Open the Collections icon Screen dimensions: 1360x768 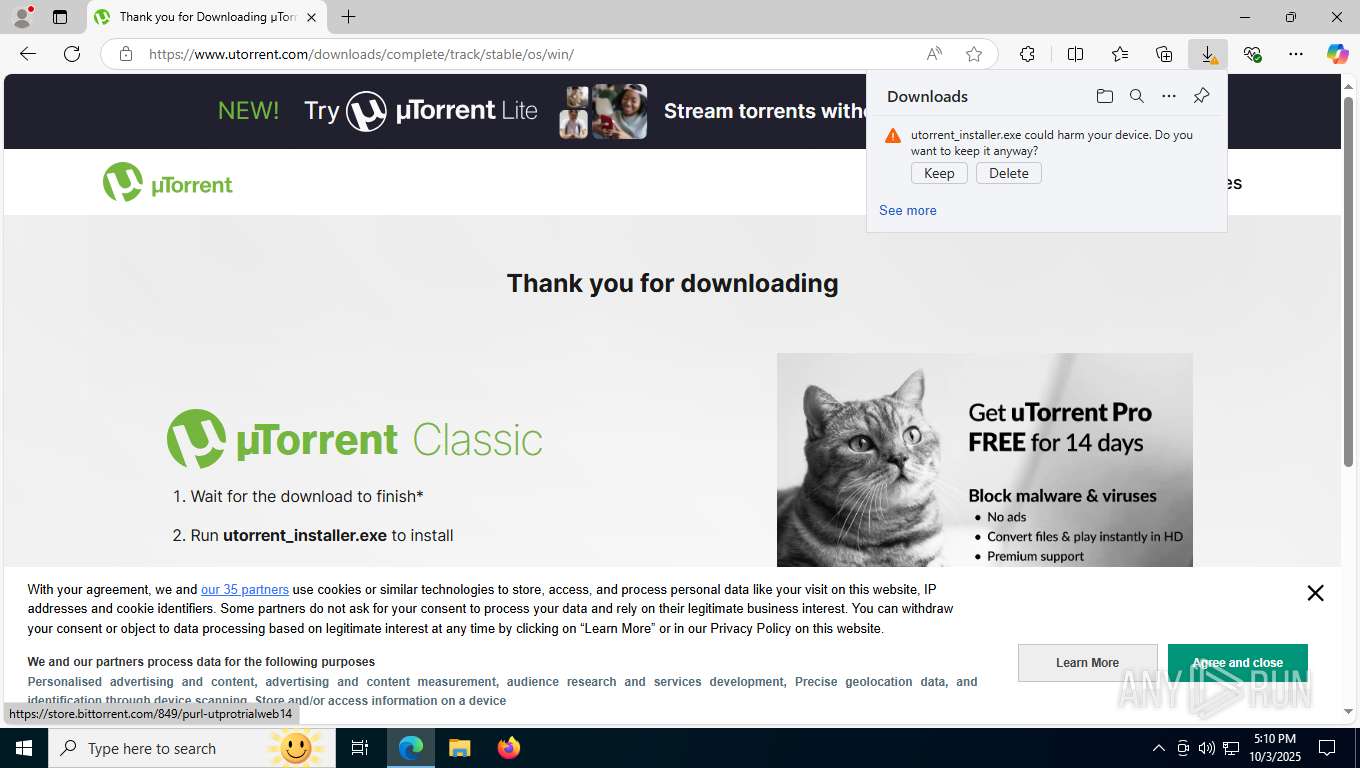1164,54
